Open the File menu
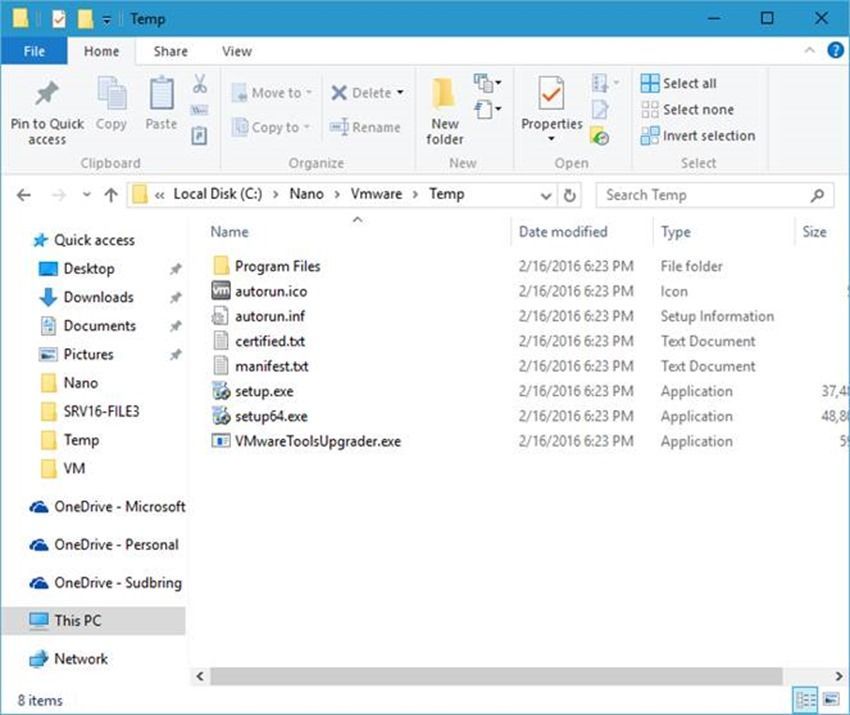The height and width of the screenshot is (715, 850). (34, 51)
